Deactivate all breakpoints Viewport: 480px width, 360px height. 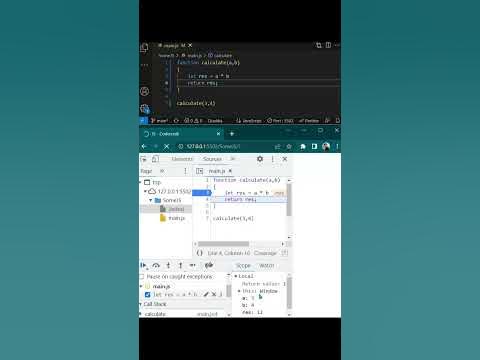coord(209,265)
